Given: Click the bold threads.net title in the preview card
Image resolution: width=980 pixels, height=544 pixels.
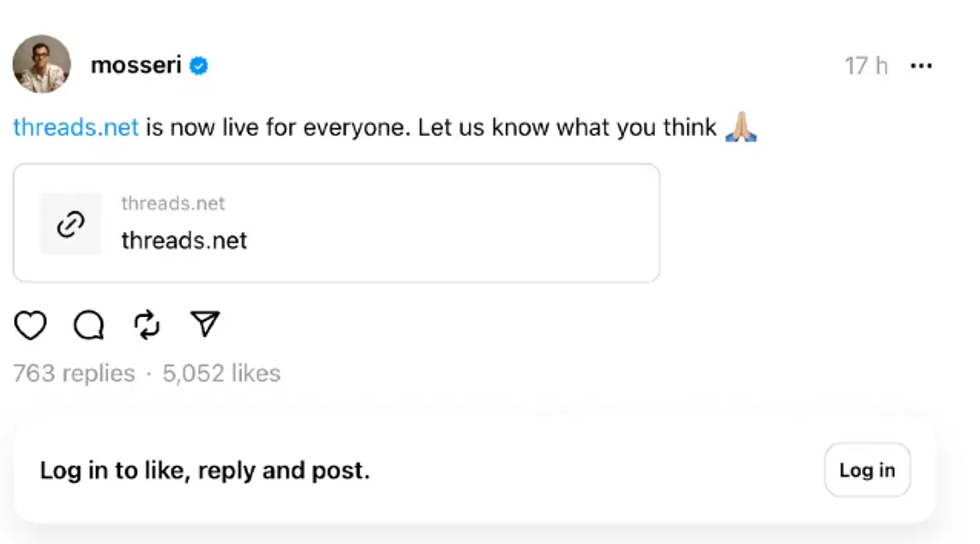Looking at the screenshot, I should click(x=184, y=241).
